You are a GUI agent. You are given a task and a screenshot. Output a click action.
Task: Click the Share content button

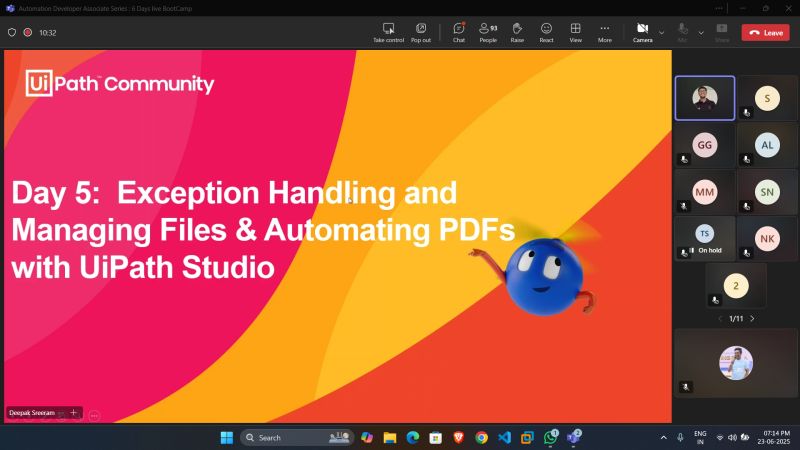pos(722,32)
